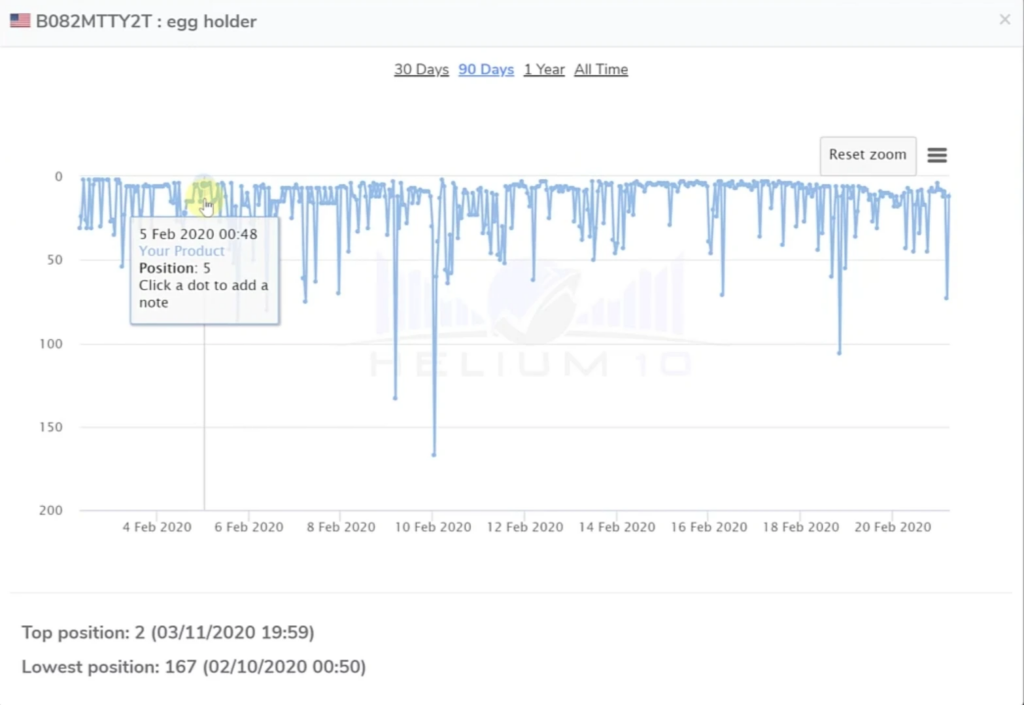
Task: Click the deep spike dot near 18 Feb 2020
Action: [x=838, y=351]
